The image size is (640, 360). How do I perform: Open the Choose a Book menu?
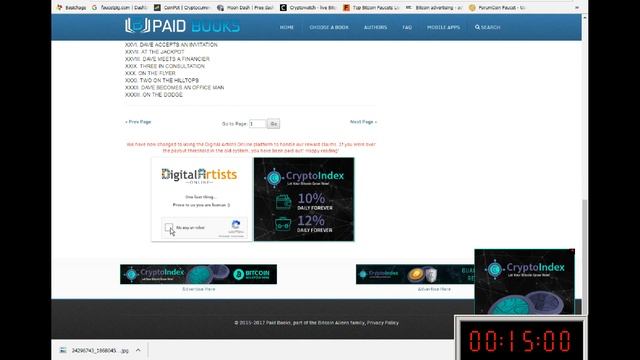tap(329, 27)
